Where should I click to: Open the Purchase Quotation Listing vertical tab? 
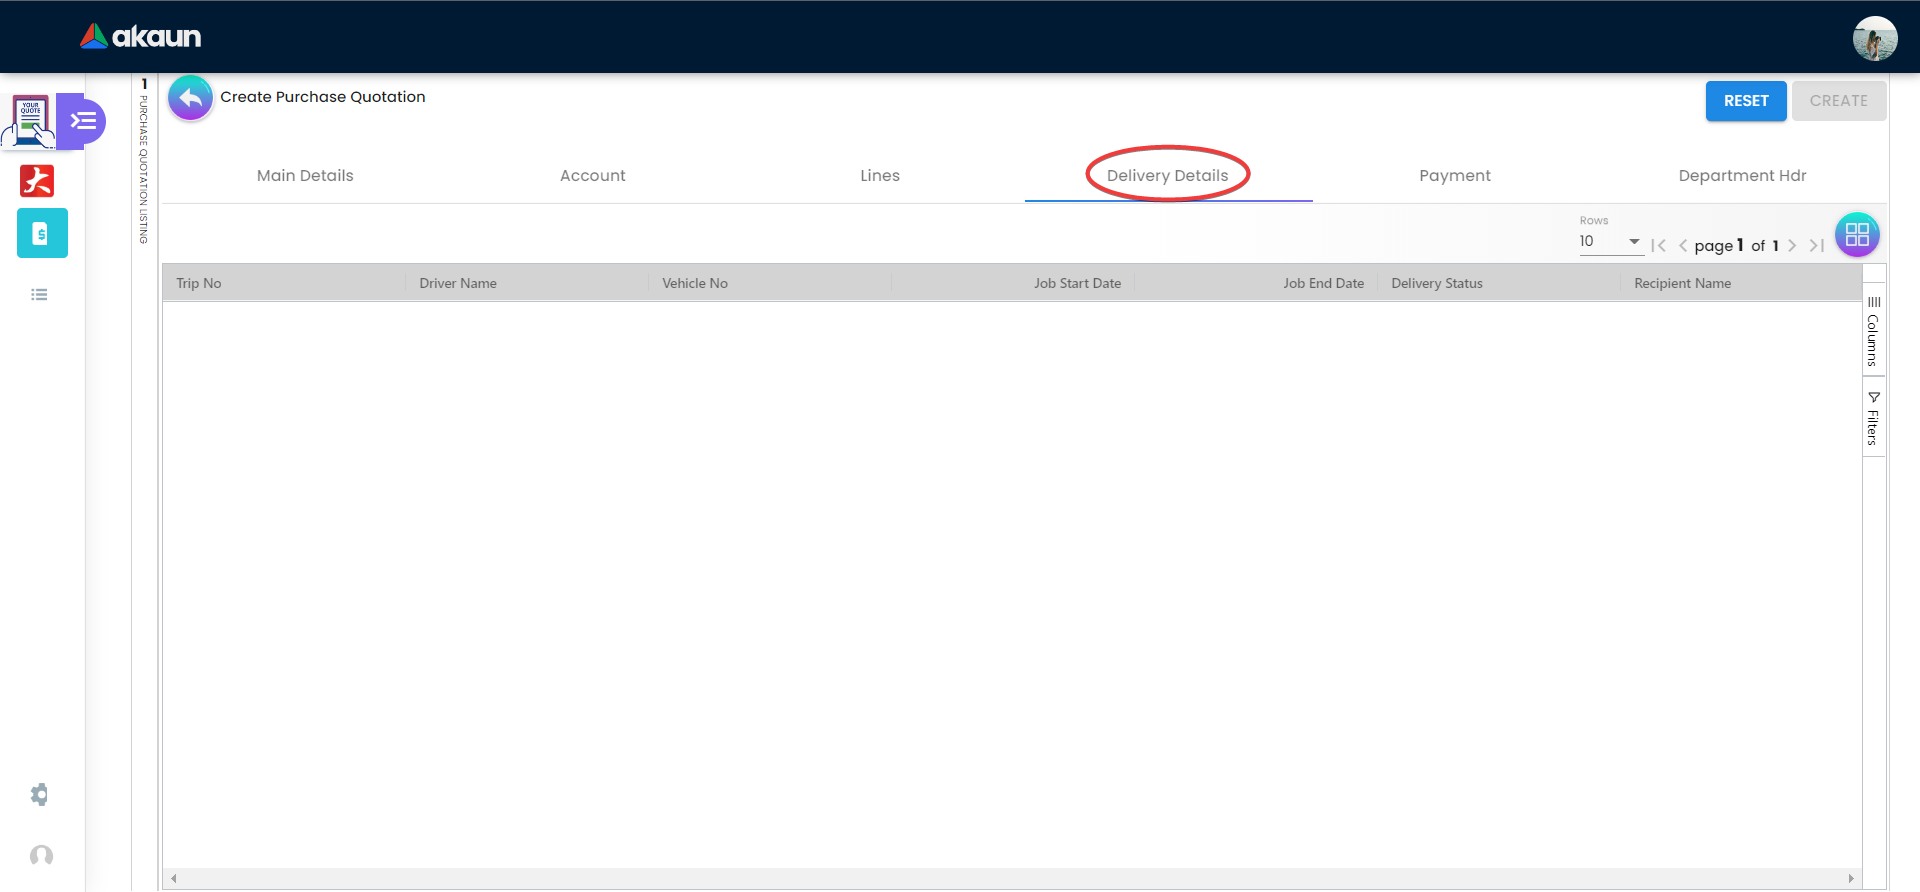[144, 162]
